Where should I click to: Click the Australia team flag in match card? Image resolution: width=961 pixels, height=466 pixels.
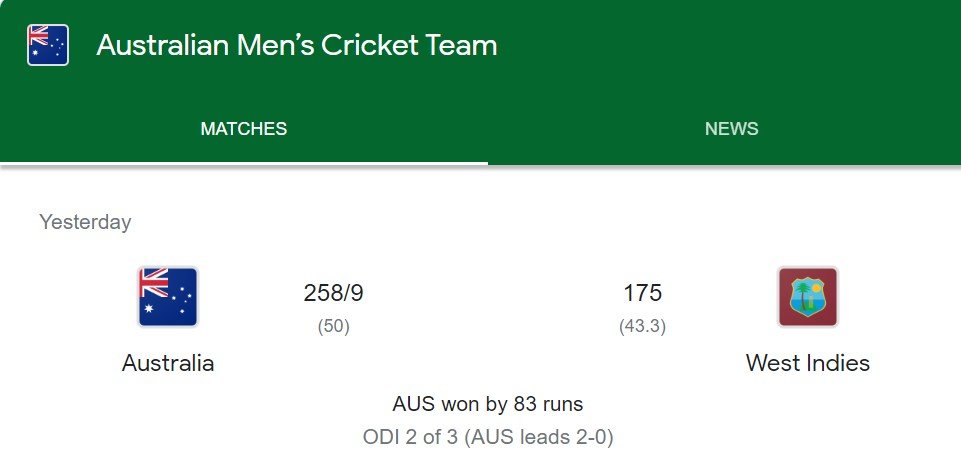coord(168,297)
